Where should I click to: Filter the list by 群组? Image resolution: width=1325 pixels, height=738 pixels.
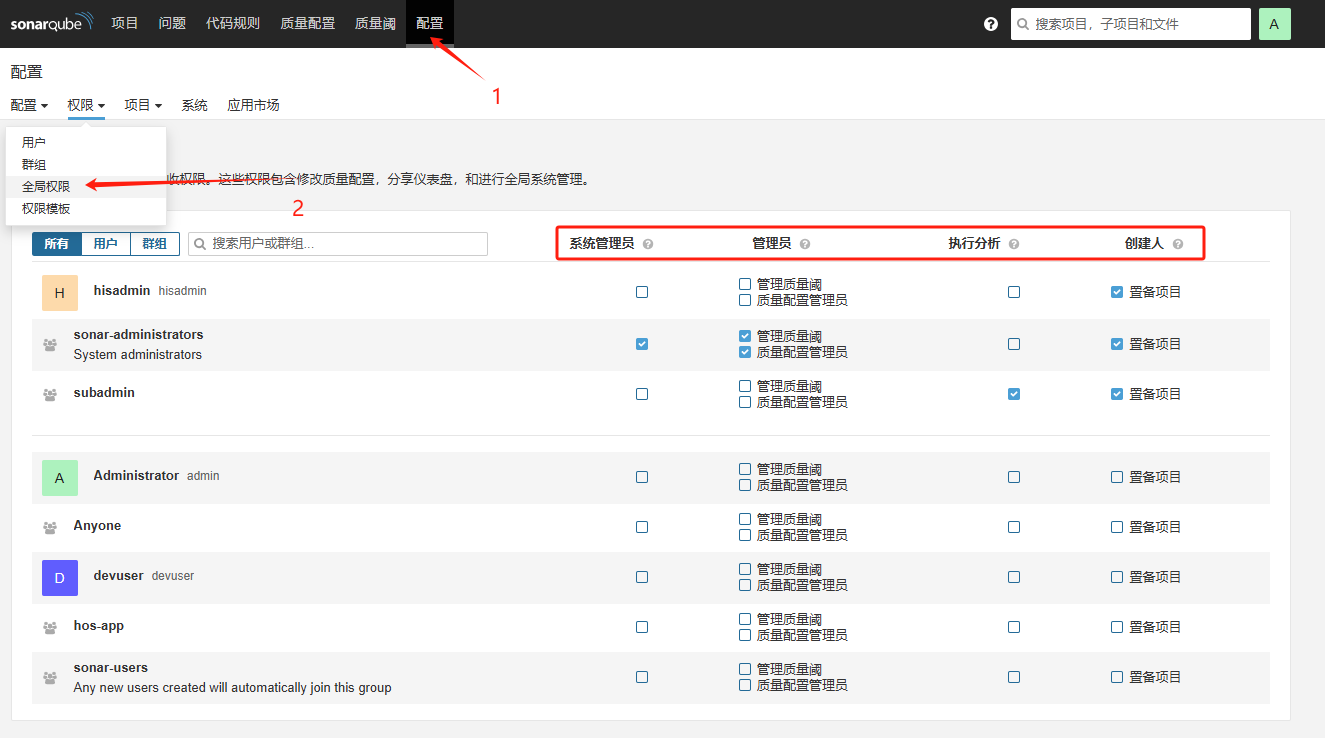tap(155, 244)
